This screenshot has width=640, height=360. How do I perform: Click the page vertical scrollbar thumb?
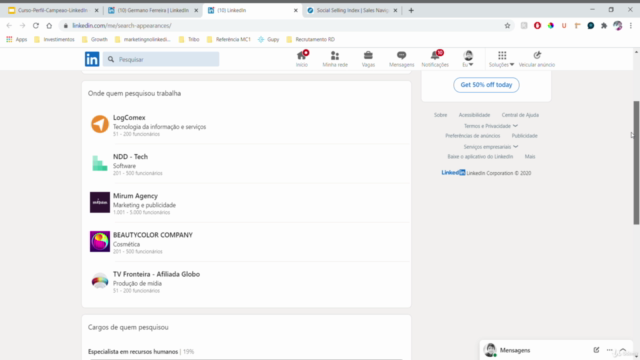pyautogui.click(x=636, y=162)
